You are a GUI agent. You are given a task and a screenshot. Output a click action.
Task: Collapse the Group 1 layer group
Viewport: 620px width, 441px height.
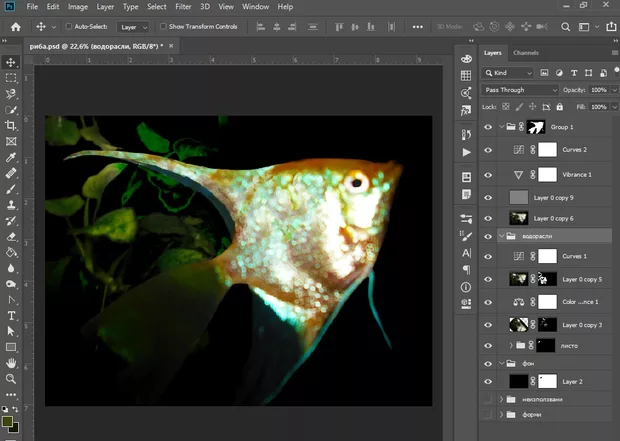click(500, 127)
